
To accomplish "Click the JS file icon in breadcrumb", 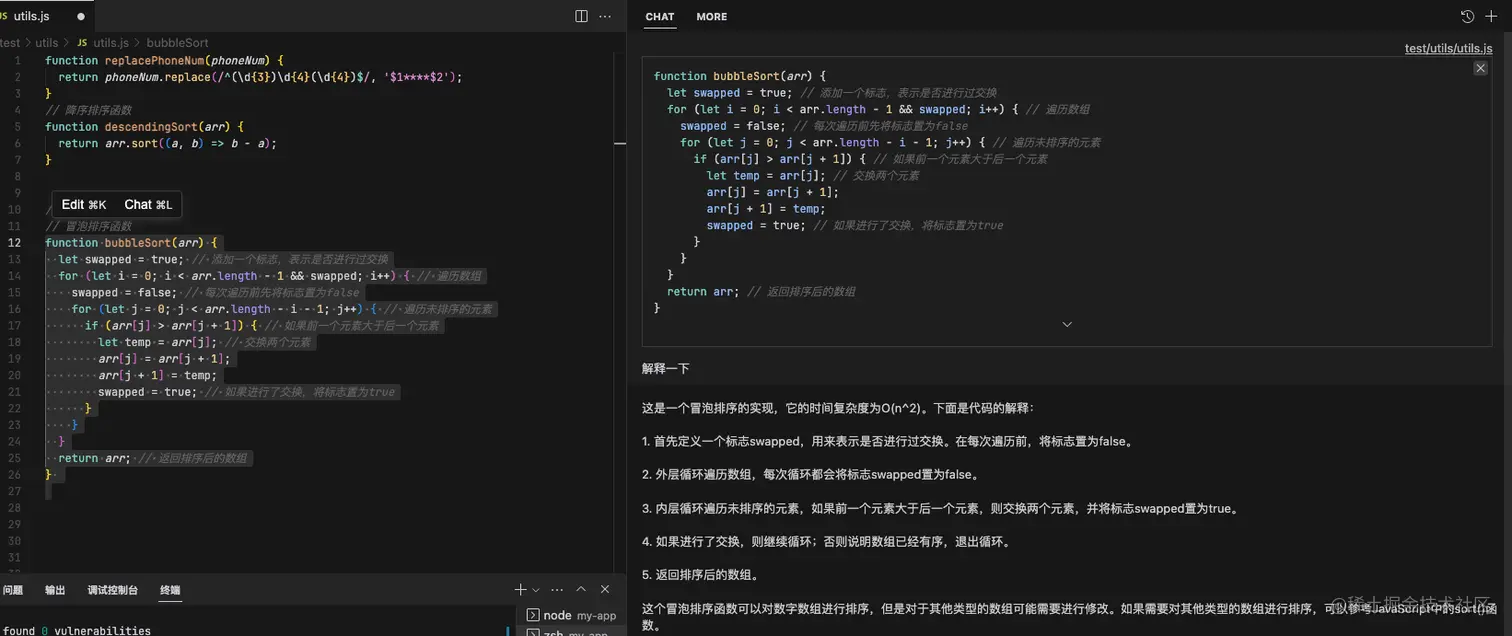I will click(x=82, y=43).
